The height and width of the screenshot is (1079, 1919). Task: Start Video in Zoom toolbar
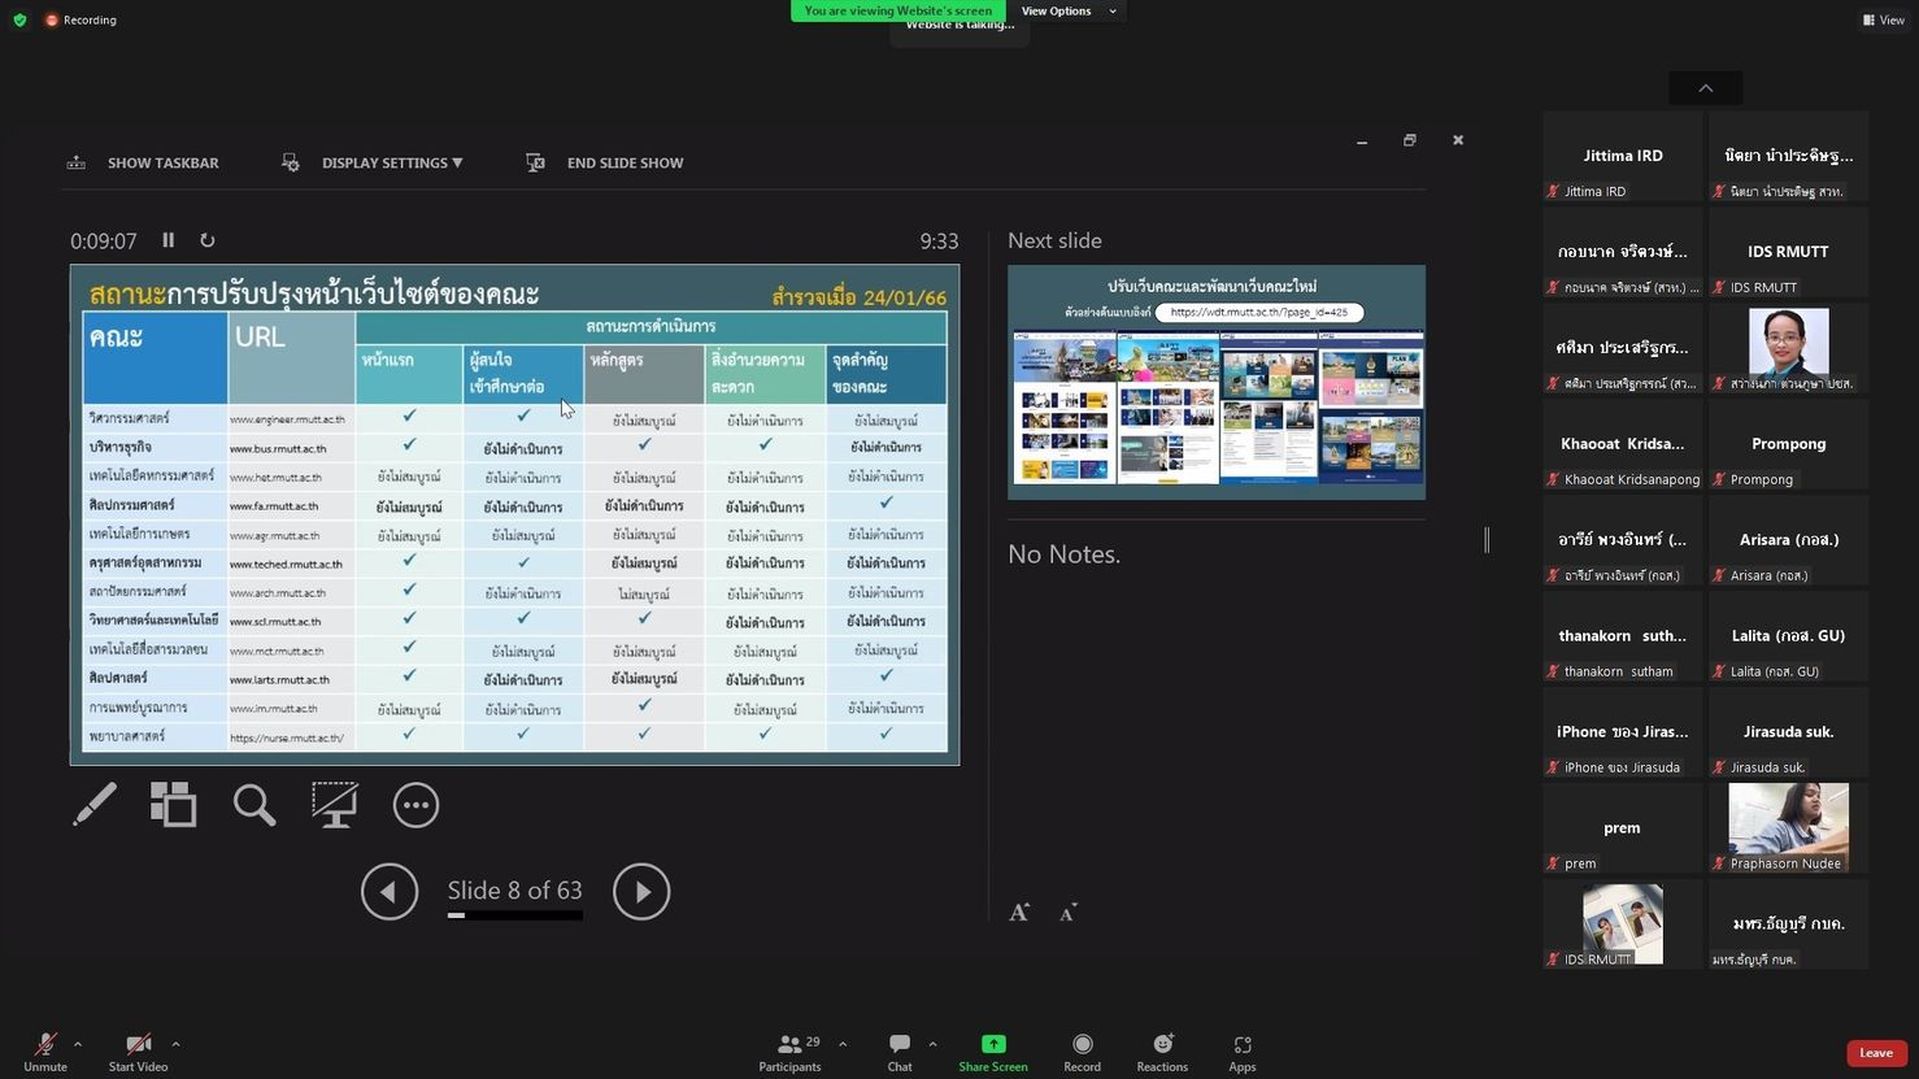coord(138,1053)
